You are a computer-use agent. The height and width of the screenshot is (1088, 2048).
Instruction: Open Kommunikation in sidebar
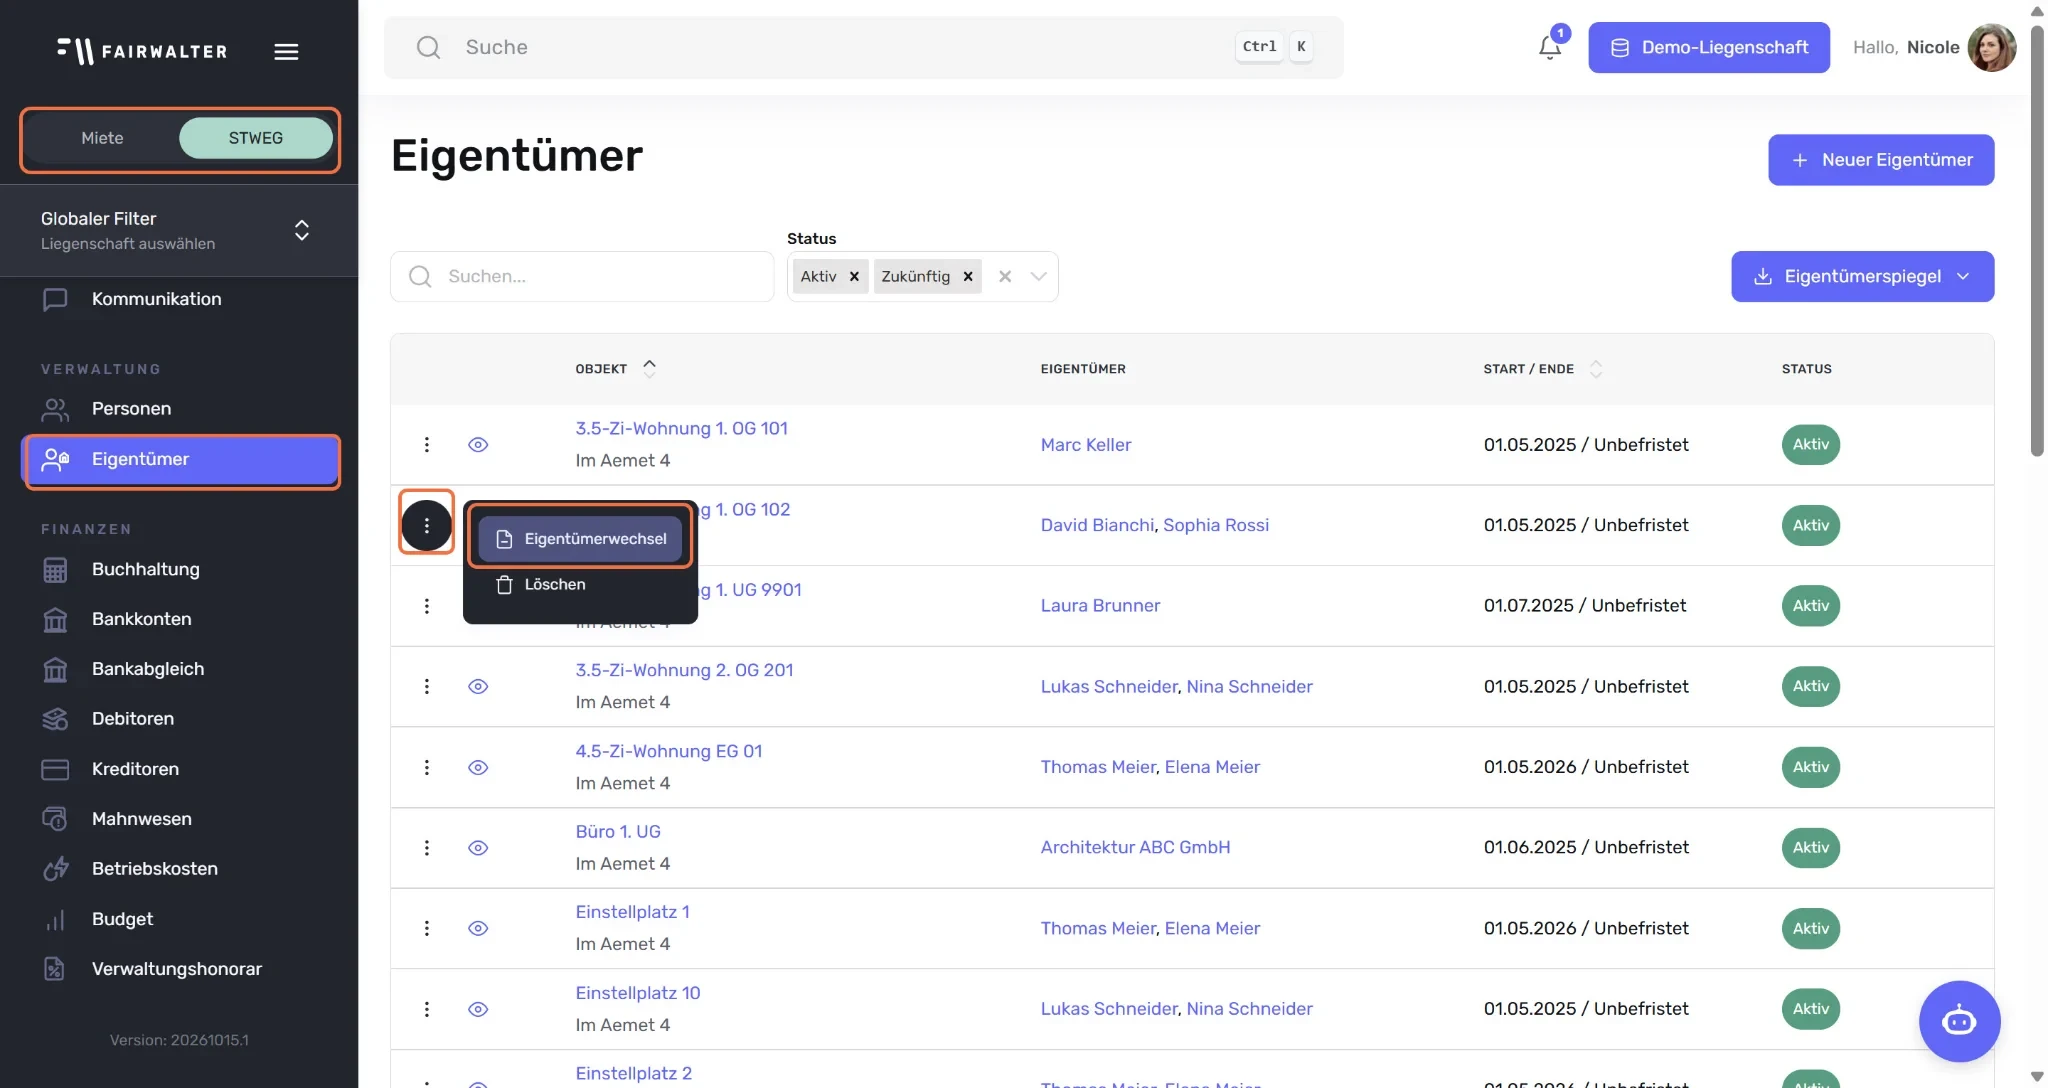coord(156,299)
